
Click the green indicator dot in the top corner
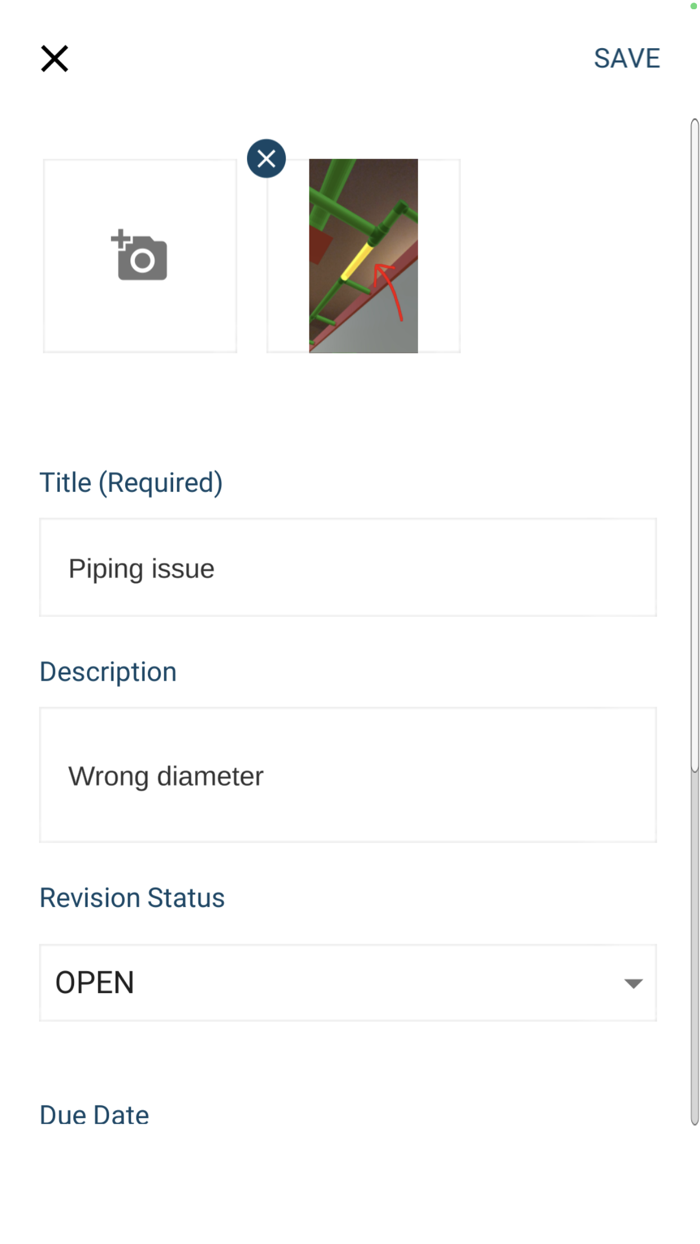693,6
